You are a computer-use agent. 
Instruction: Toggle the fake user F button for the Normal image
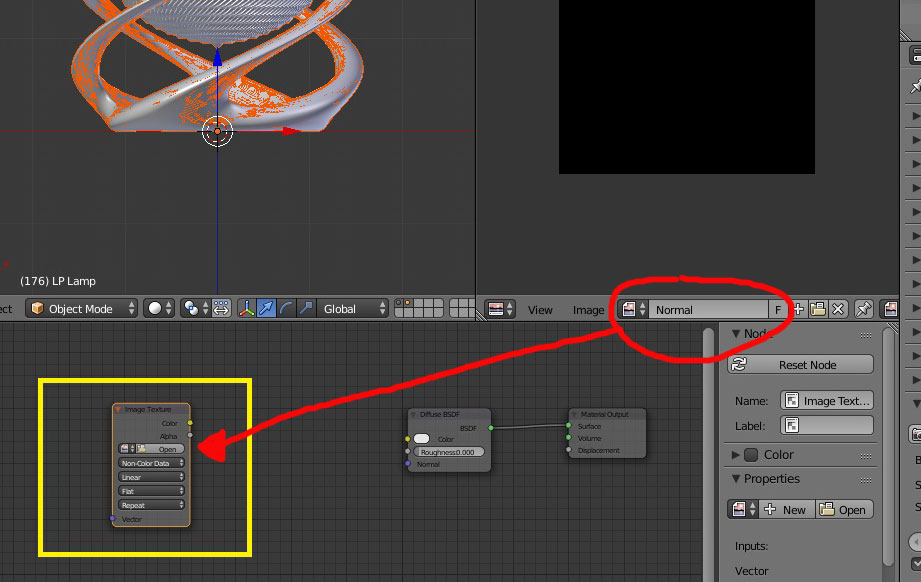point(778,308)
